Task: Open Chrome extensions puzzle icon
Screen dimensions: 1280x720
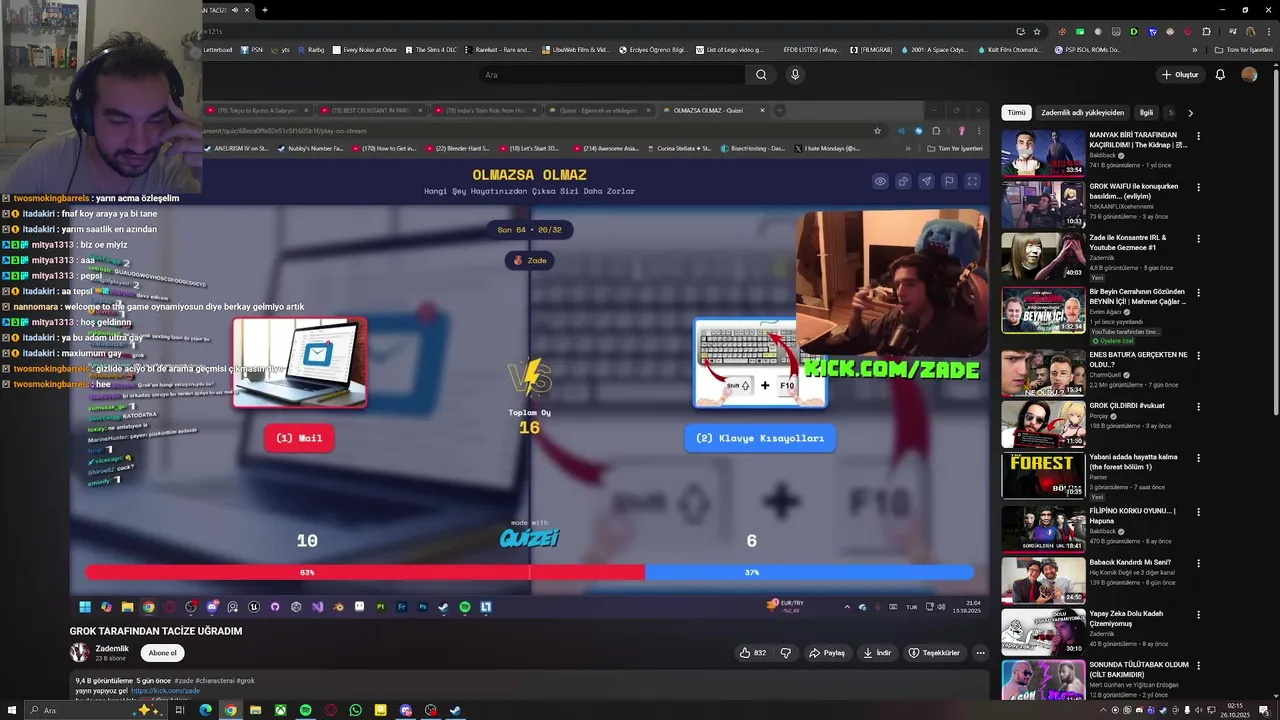Action: click(1204, 31)
